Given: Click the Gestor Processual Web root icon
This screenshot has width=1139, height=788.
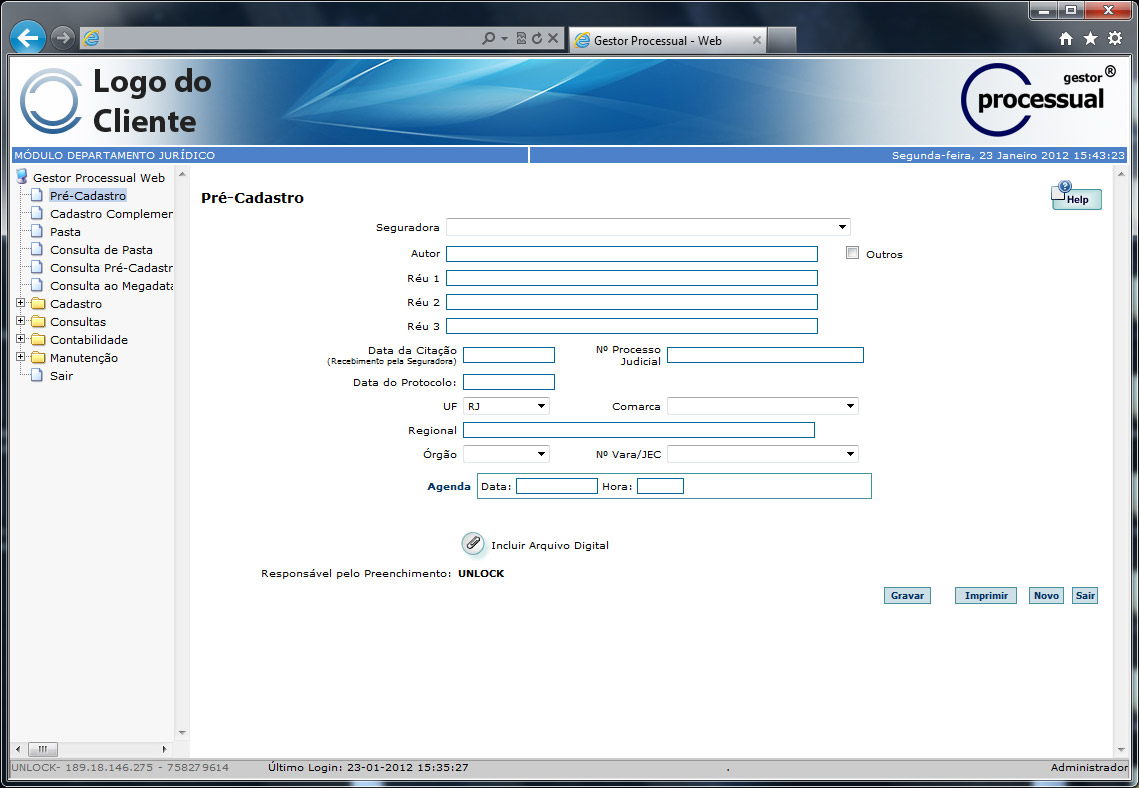Looking at the screenshot, I should (x=22, y=177).
